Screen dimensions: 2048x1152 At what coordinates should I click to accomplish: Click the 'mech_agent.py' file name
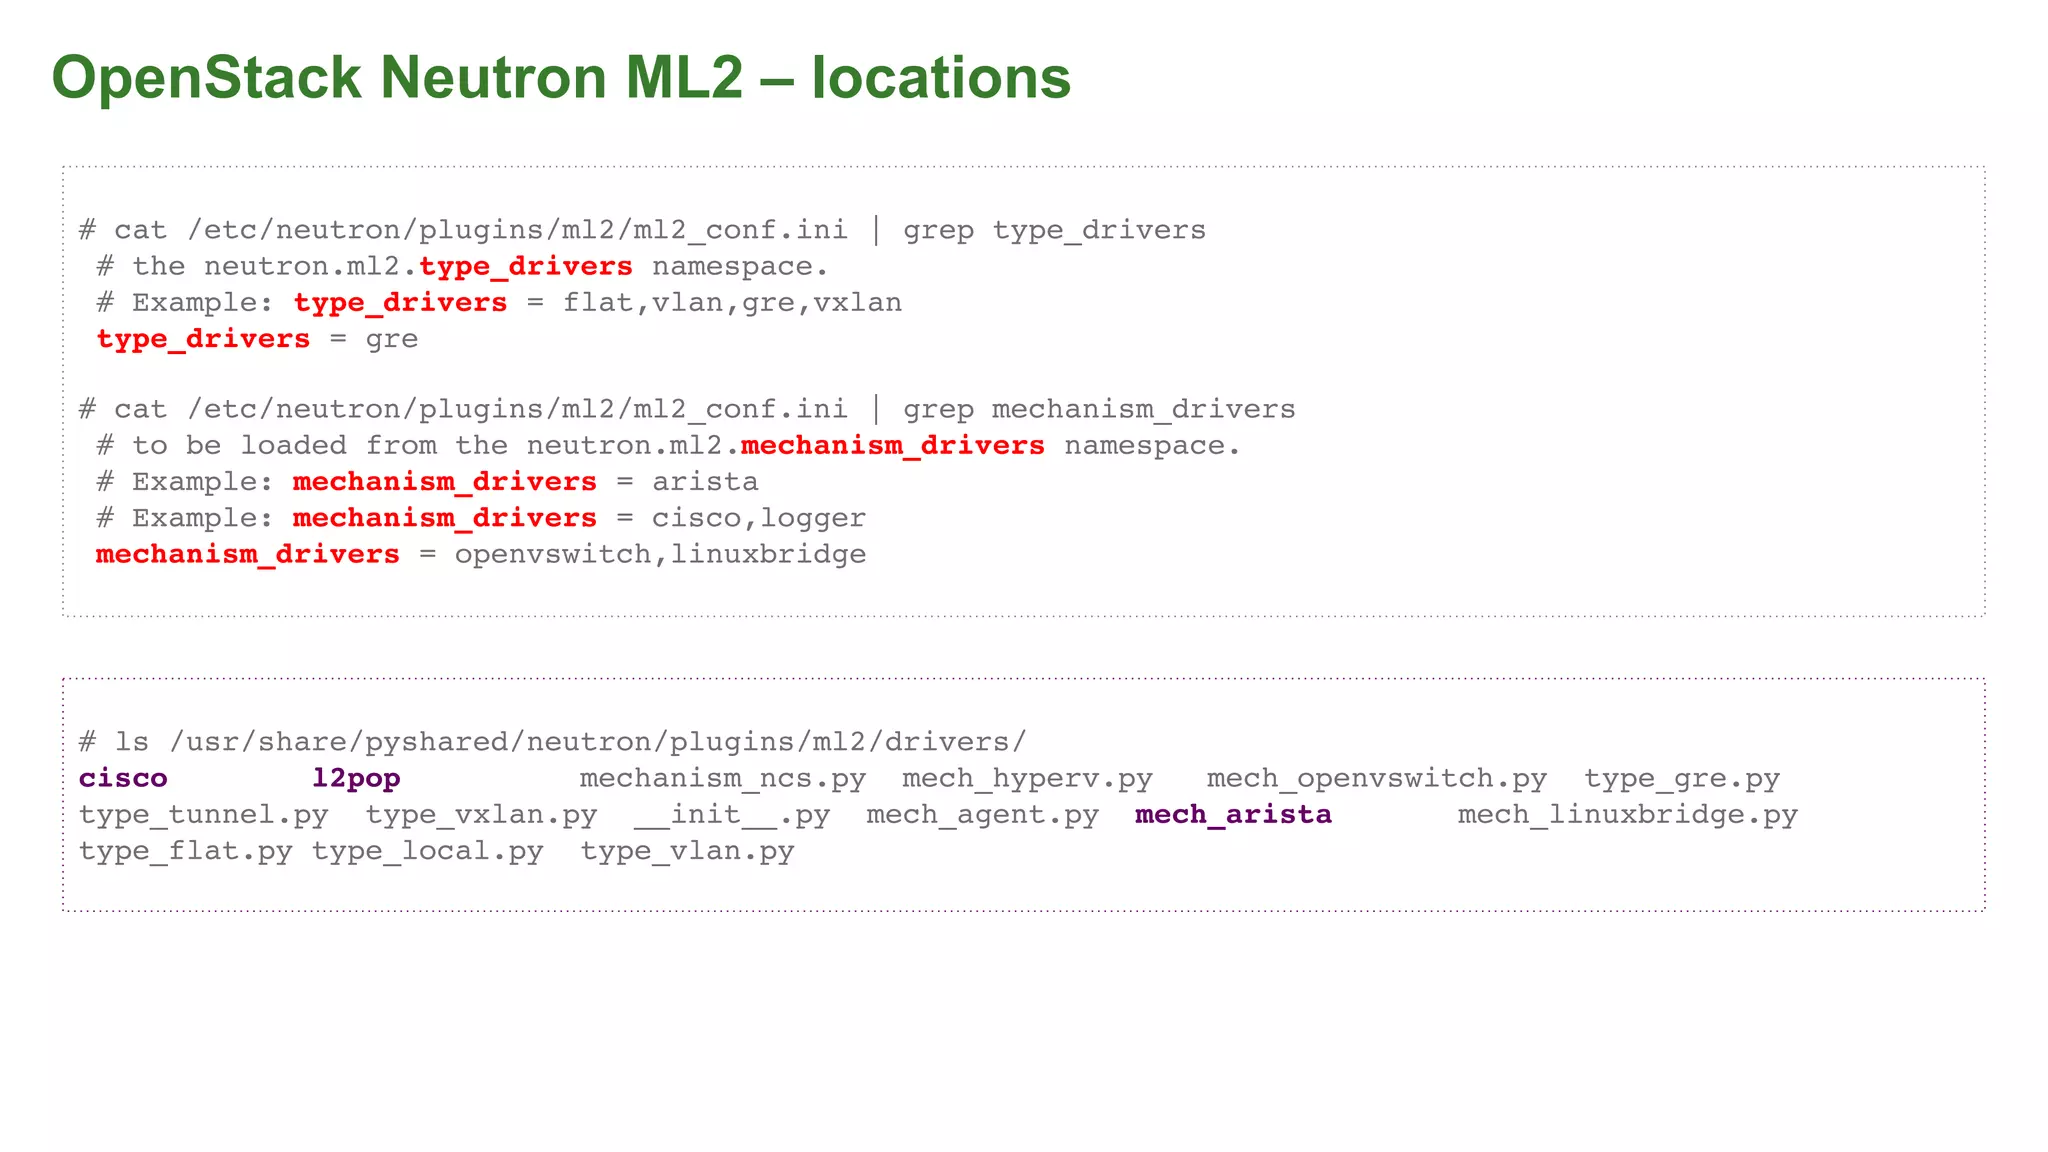[x=983, y=814]
